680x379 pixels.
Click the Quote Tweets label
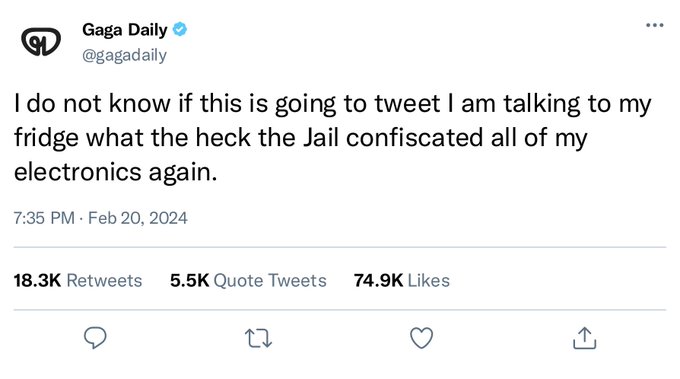270,281
